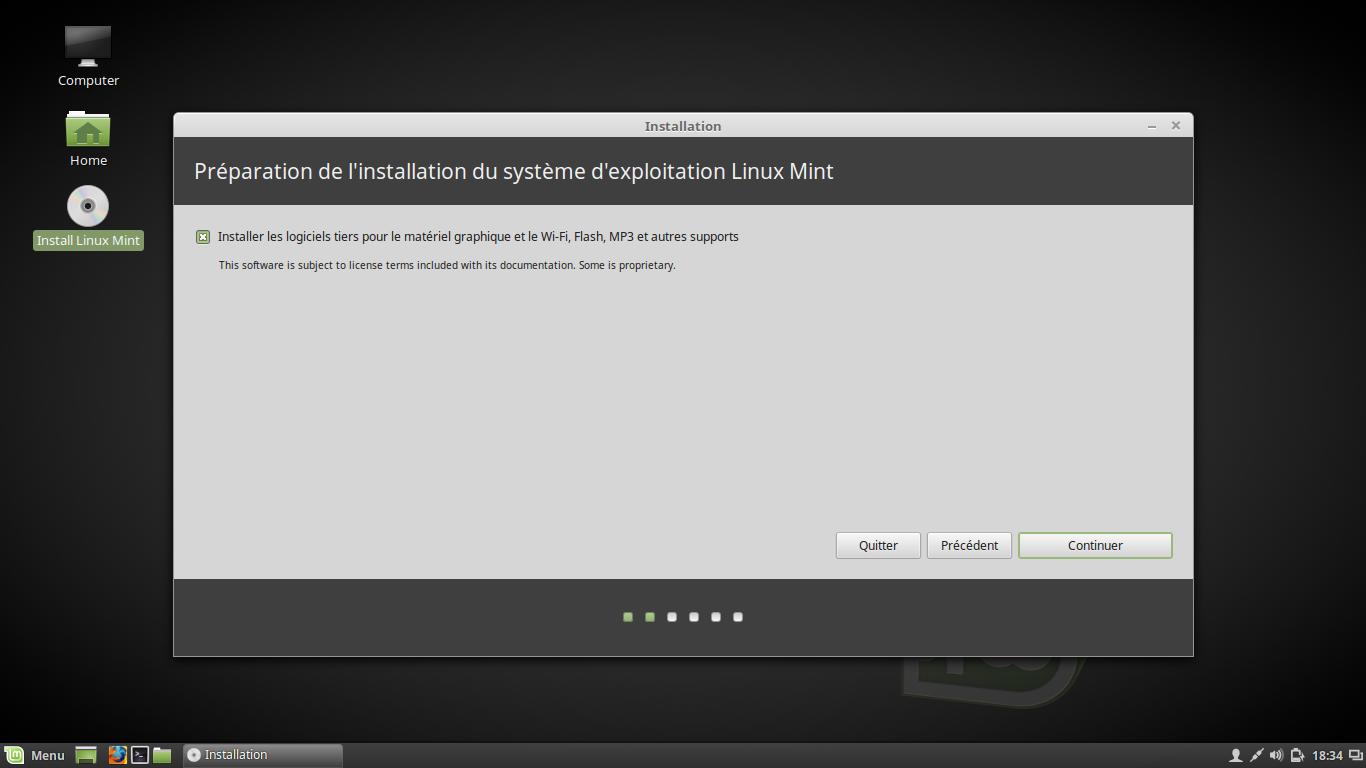Image resolution: width=1366 pixels, height=768 pixels.
Task: Open the Mint Menu in the panel
Action: tap(35, 755)
